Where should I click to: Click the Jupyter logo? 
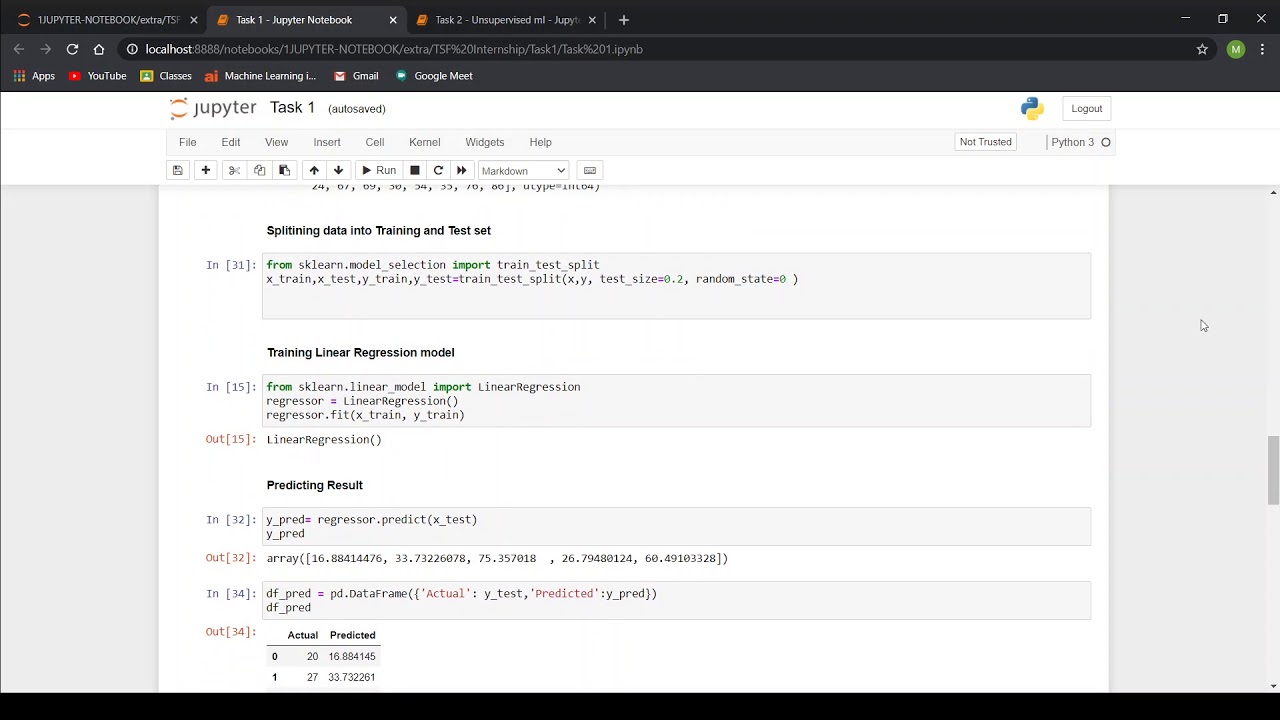pyautogui.click(x=213, y=108)
